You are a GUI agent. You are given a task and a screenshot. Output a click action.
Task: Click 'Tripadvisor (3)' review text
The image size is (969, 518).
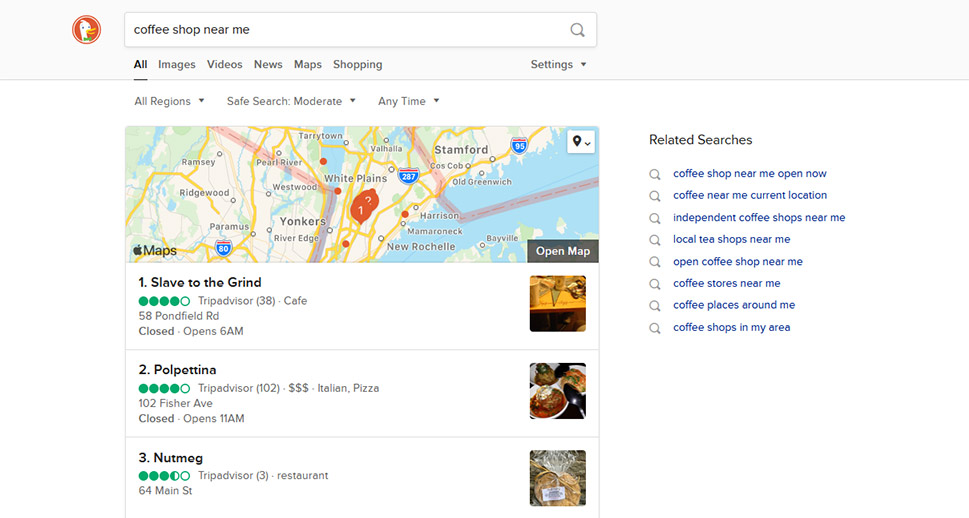point(233,476)
